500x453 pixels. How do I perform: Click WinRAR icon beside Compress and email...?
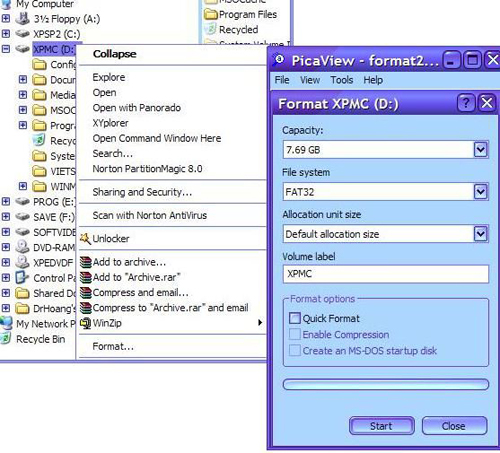[86, 293]
